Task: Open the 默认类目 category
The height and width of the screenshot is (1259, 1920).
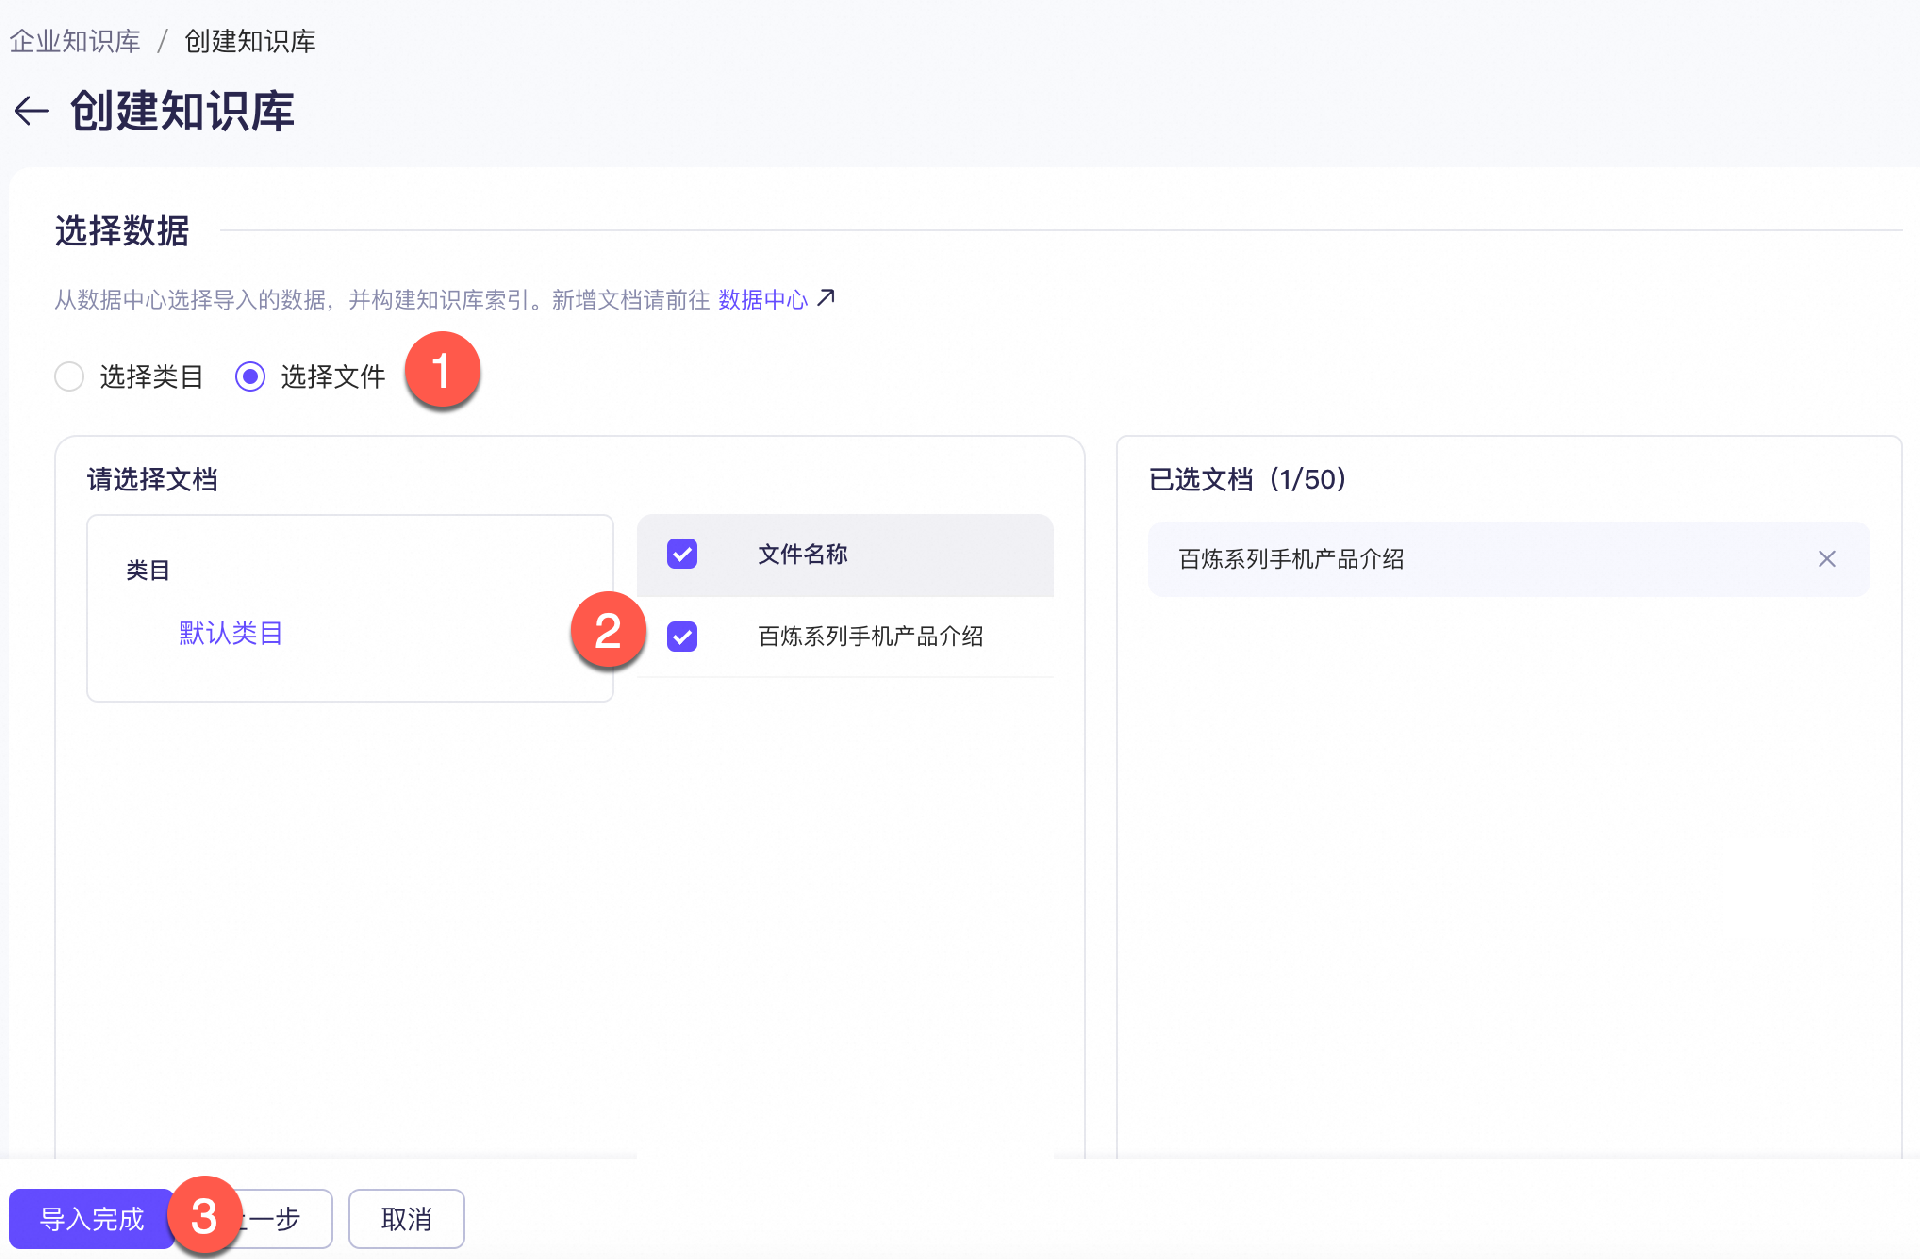Action: pyautogui.click(x=231, y=633)
